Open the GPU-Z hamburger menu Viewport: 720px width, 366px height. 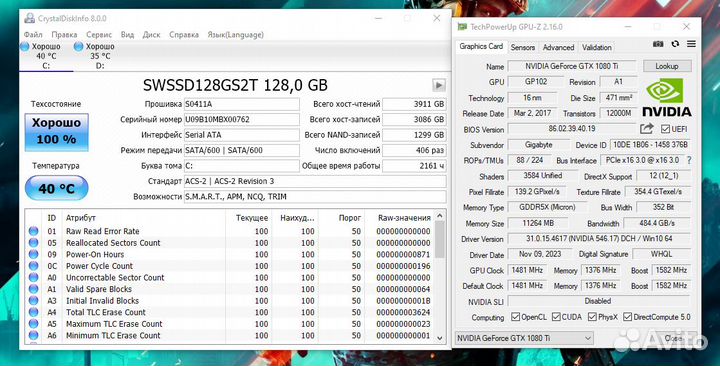tap(691, 44)
